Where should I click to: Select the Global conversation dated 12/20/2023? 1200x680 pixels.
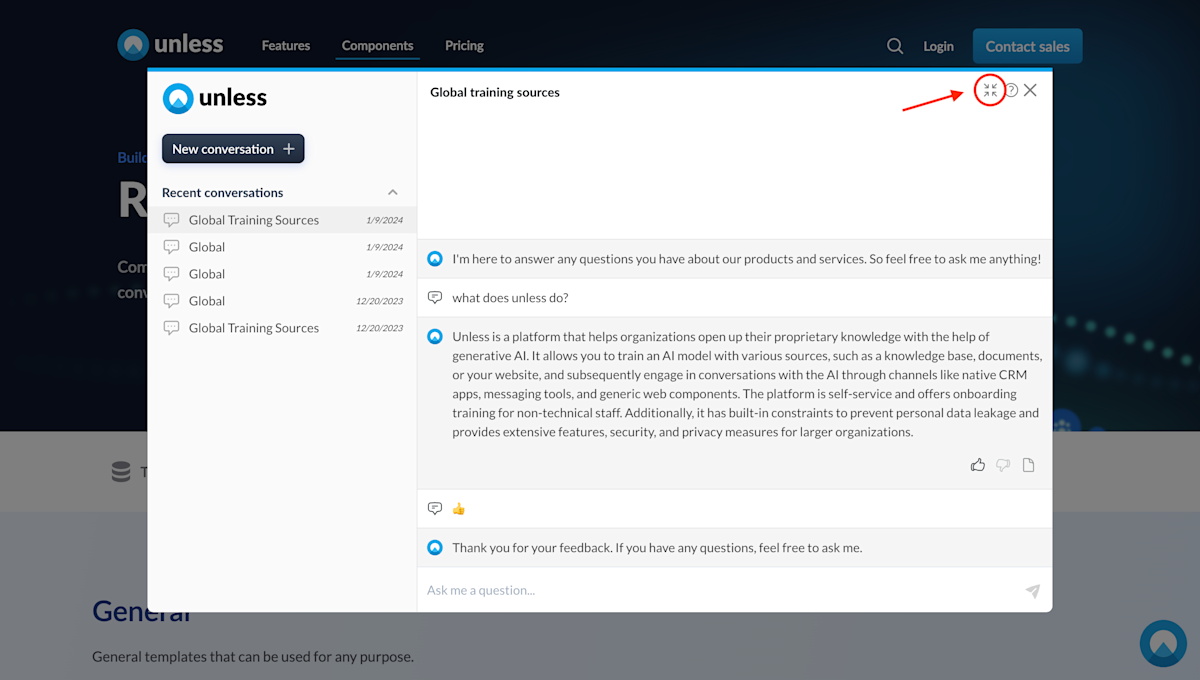click(208, 300)
